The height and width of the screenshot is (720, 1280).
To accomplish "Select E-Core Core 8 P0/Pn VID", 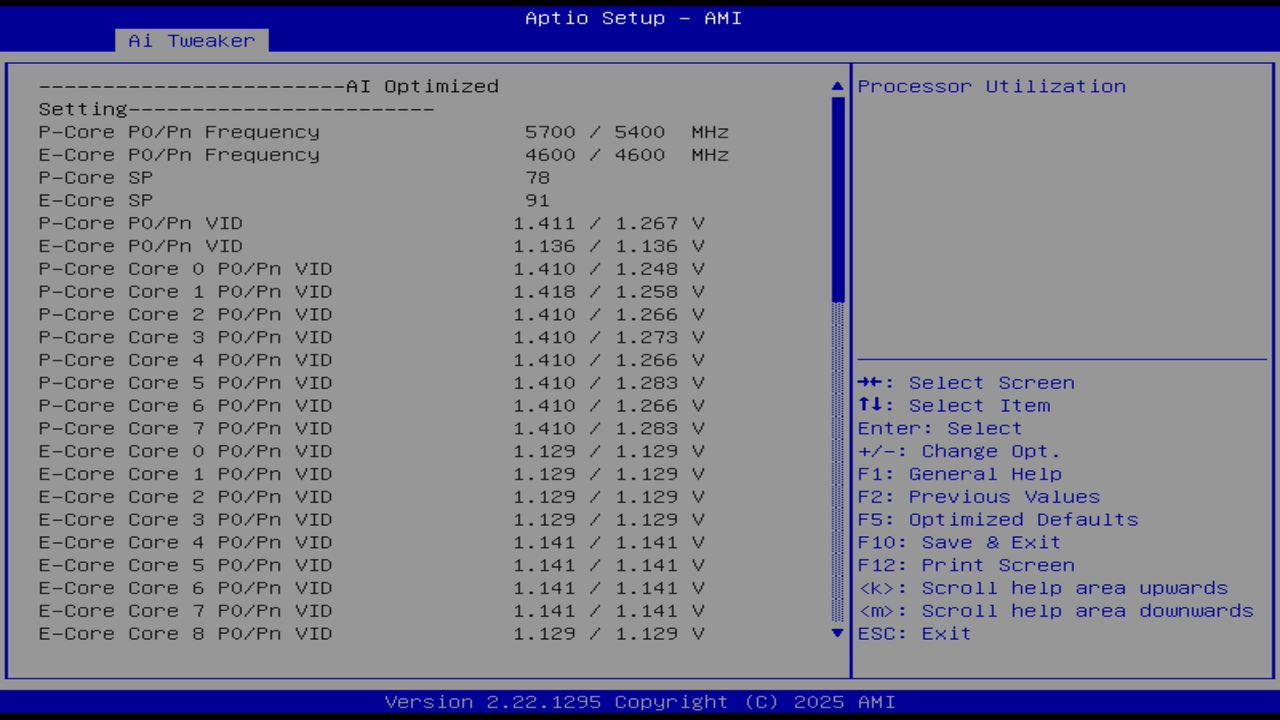I will pos(185,633).
